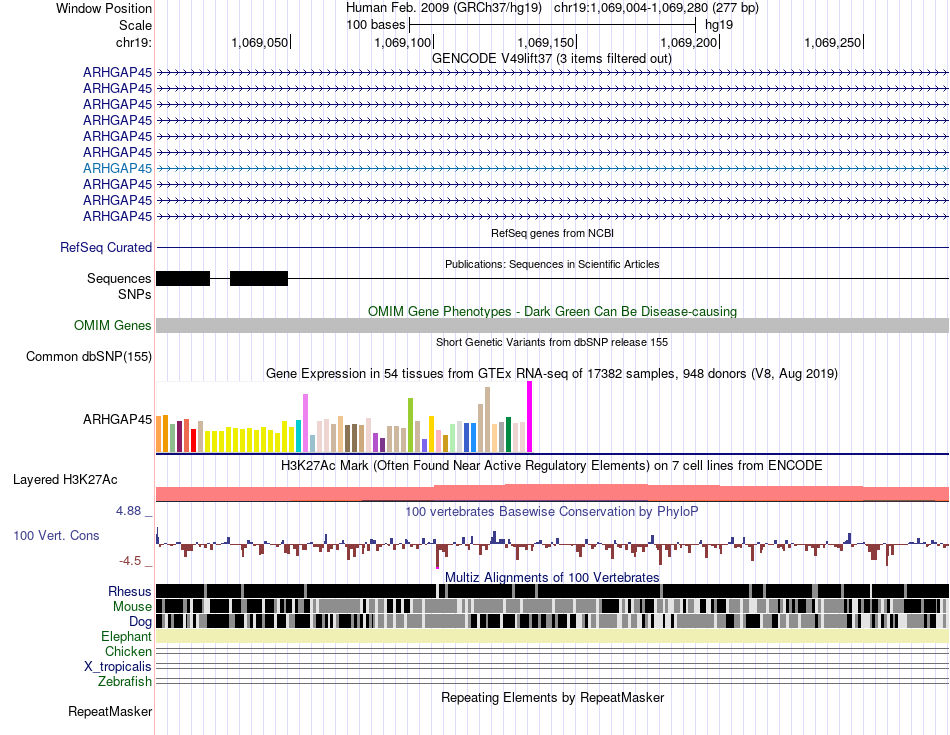This screenshot has height=735, width=950.
Task: Click the cyan GTEx expression bar
Action: pos(298,436)
